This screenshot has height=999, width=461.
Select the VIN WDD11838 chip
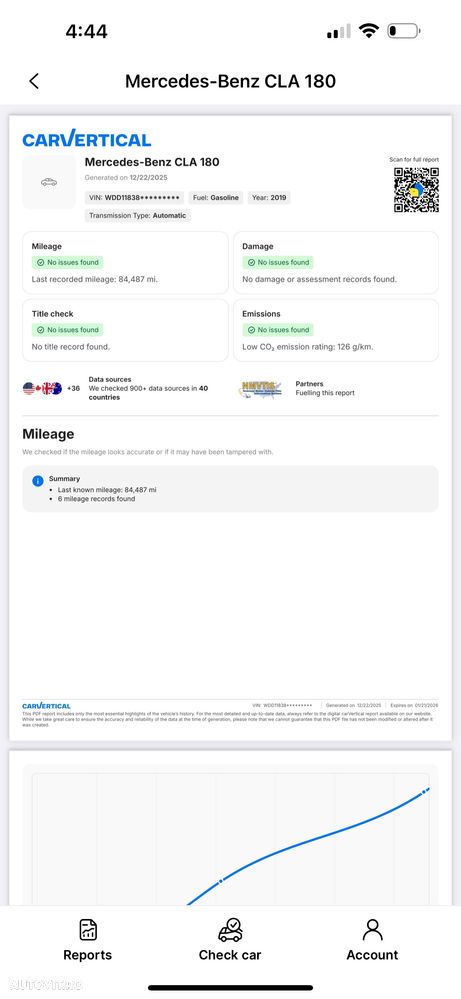(134, 198)
